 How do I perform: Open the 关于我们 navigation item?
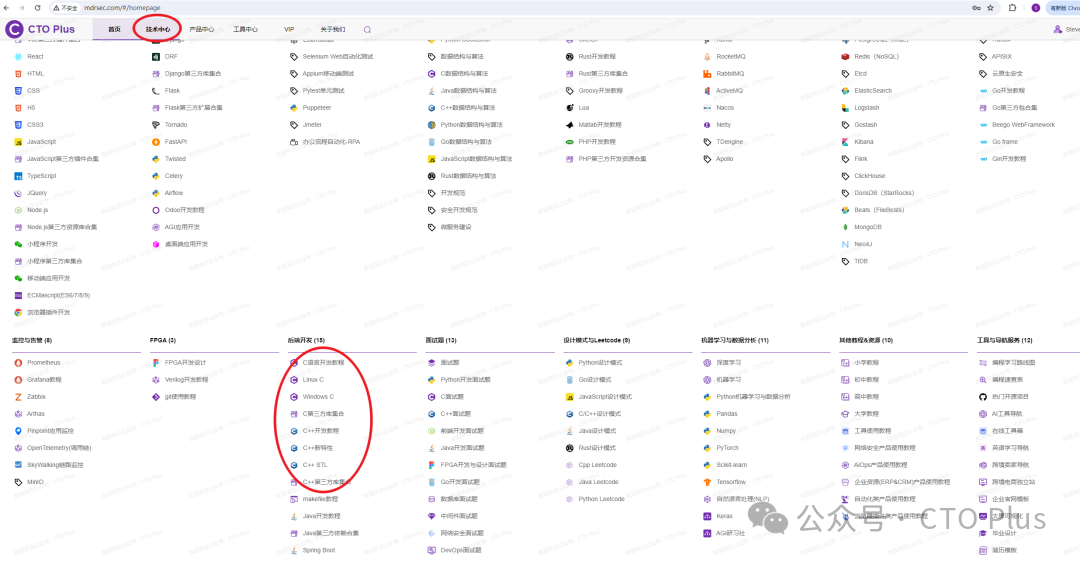[x=333, y=29]
